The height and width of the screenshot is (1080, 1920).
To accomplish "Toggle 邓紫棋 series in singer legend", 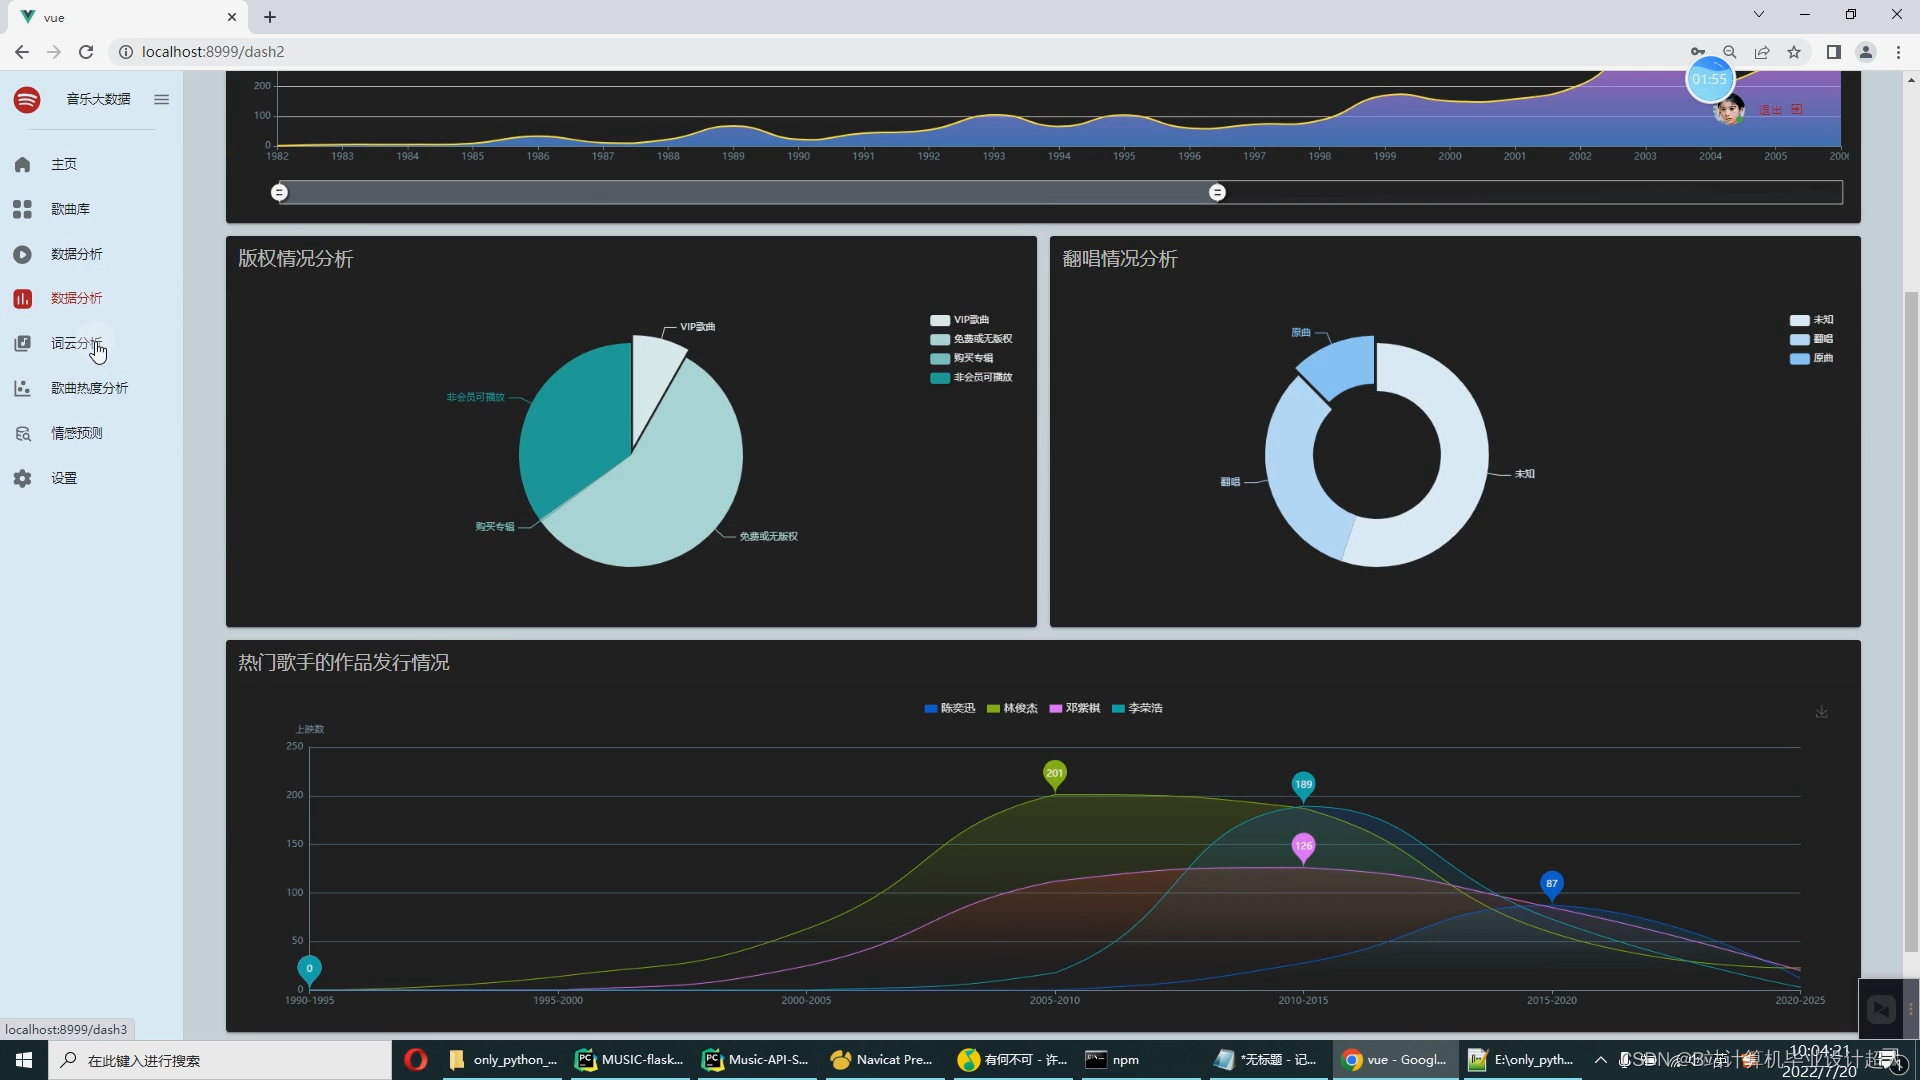I will pyautogui.click(x=1074, y=708).
